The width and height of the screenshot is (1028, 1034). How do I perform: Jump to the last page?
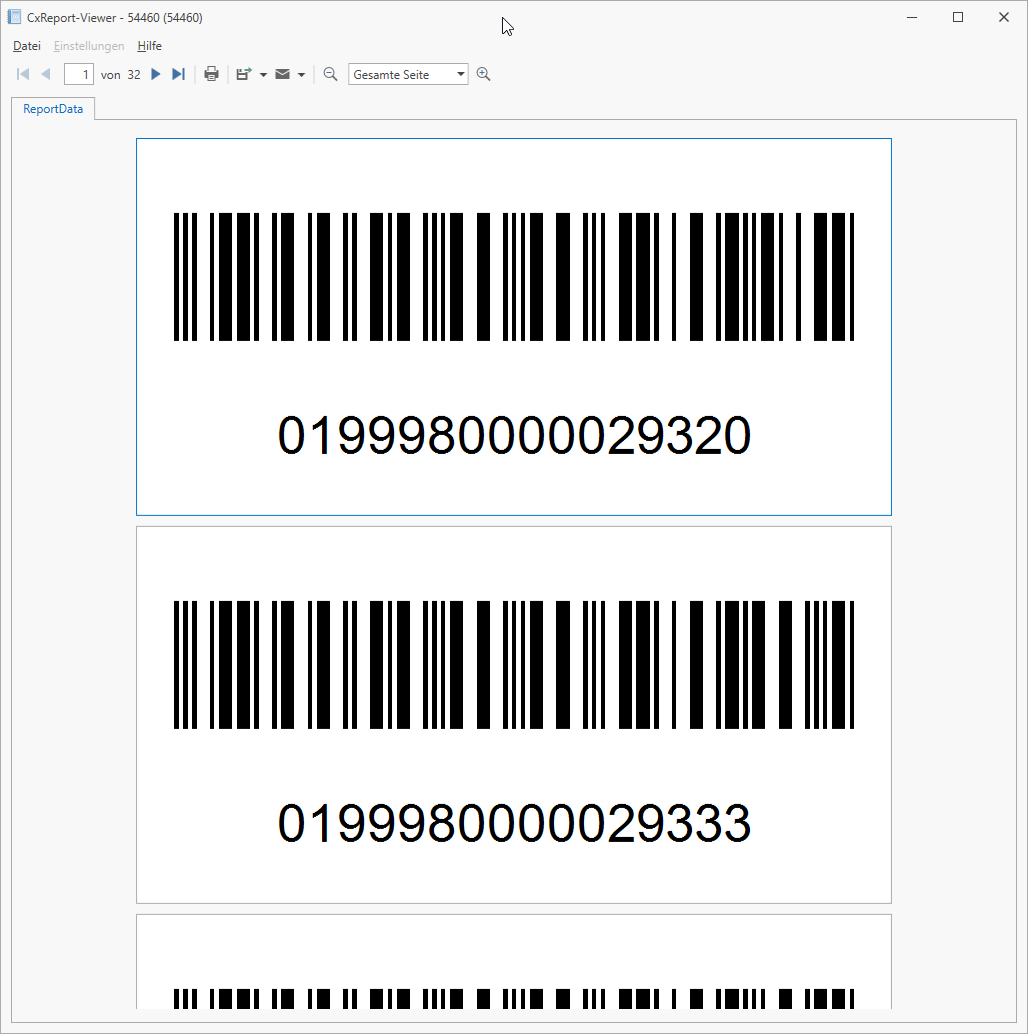coord(178,74)
